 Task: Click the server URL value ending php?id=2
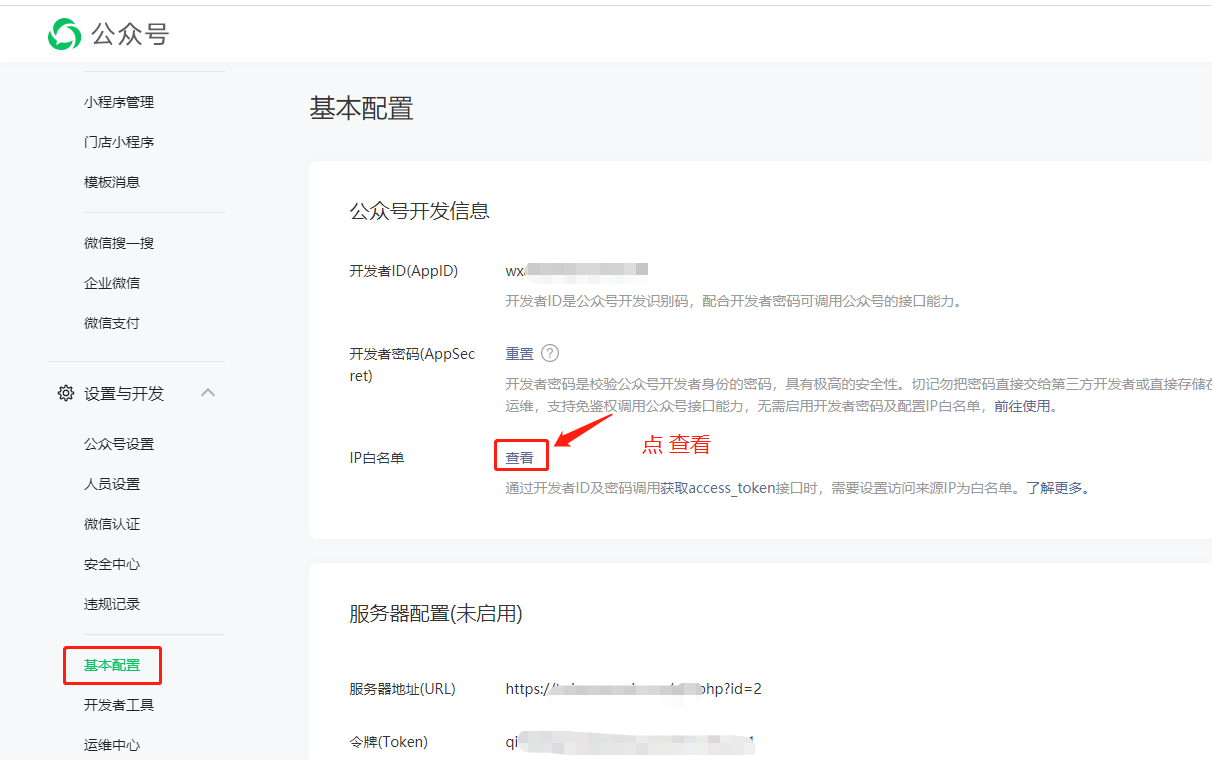[634, 689]
